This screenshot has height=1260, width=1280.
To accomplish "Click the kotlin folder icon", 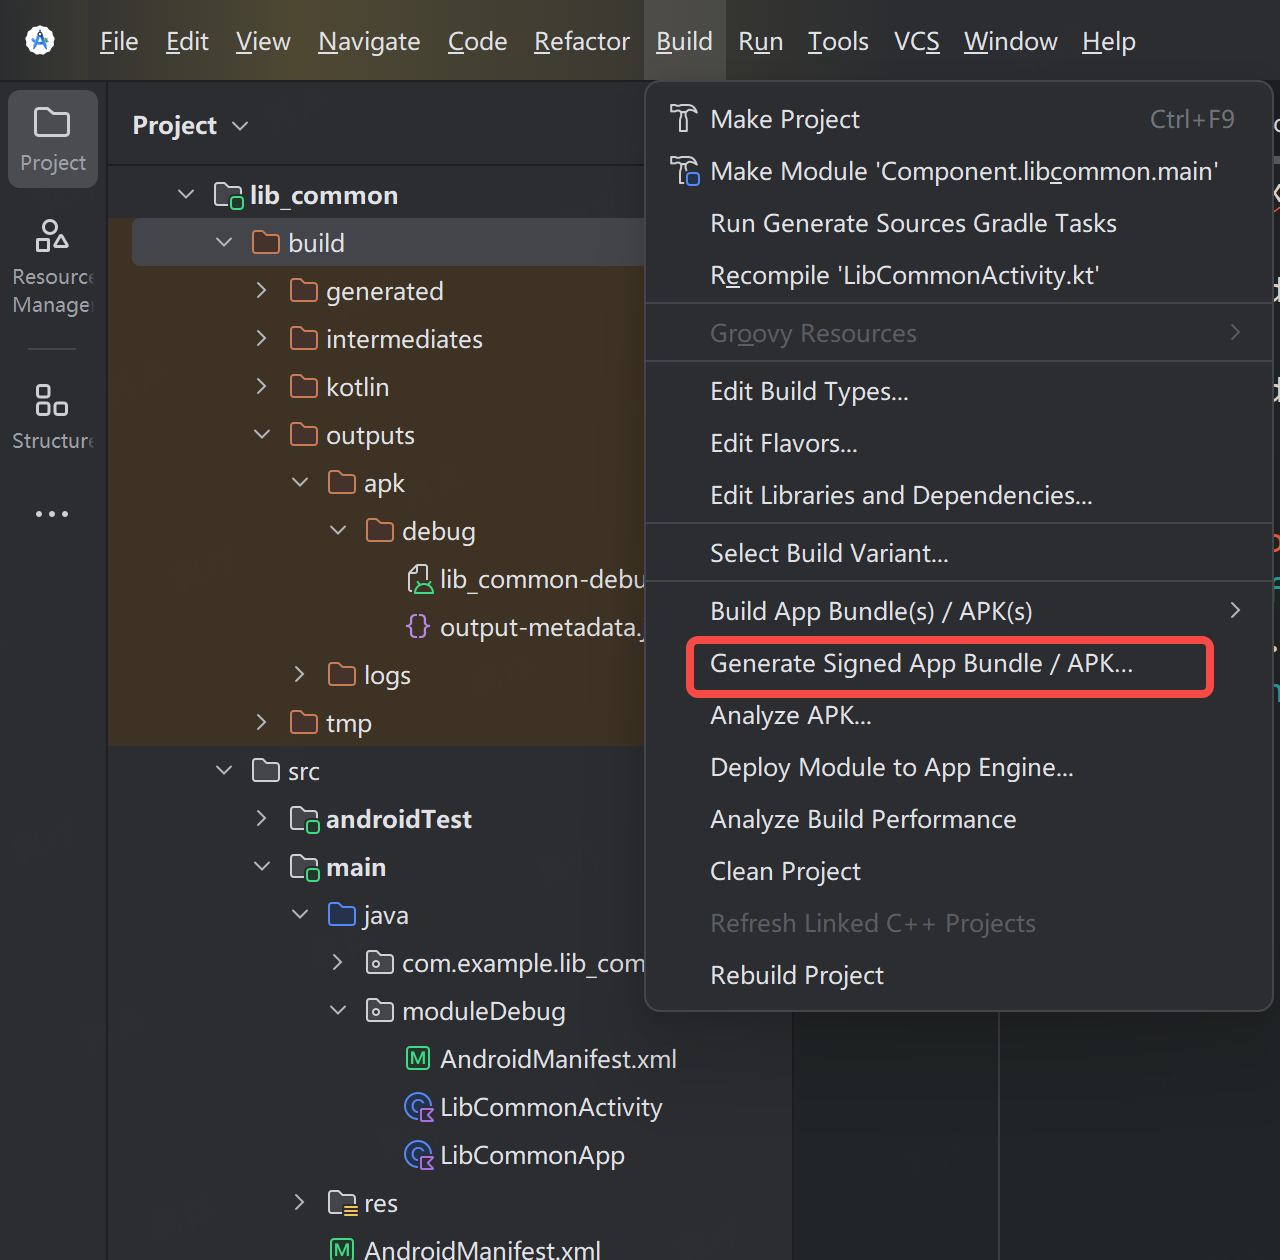I will click(x=304, y=387).
